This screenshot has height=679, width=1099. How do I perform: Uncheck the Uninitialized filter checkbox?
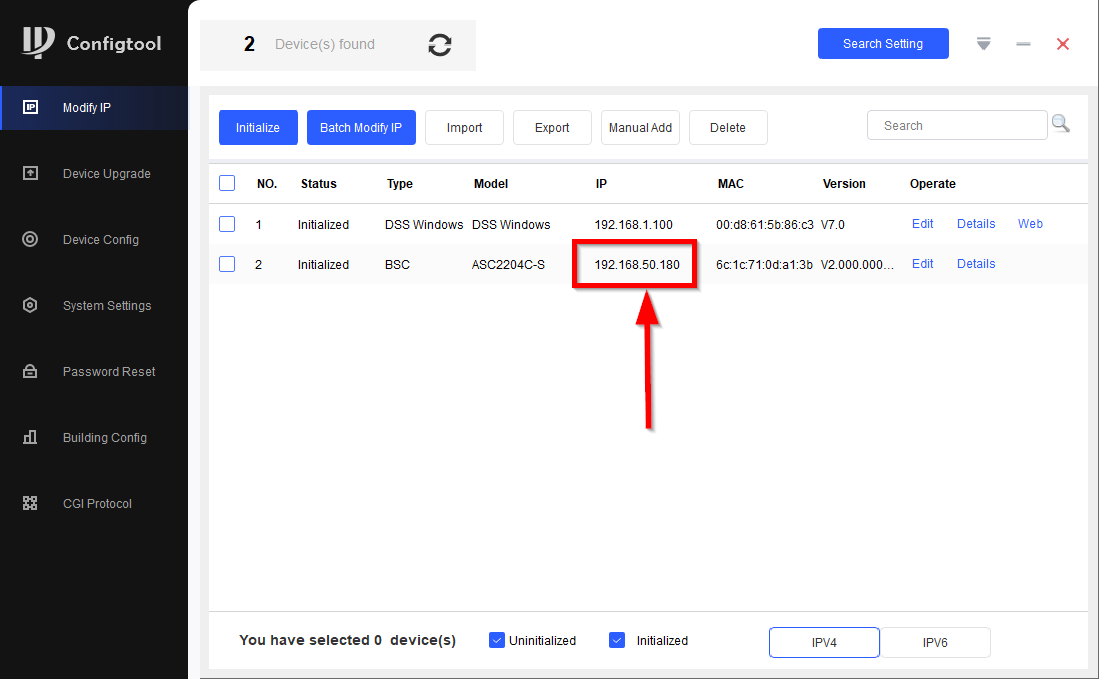point(497,640)
